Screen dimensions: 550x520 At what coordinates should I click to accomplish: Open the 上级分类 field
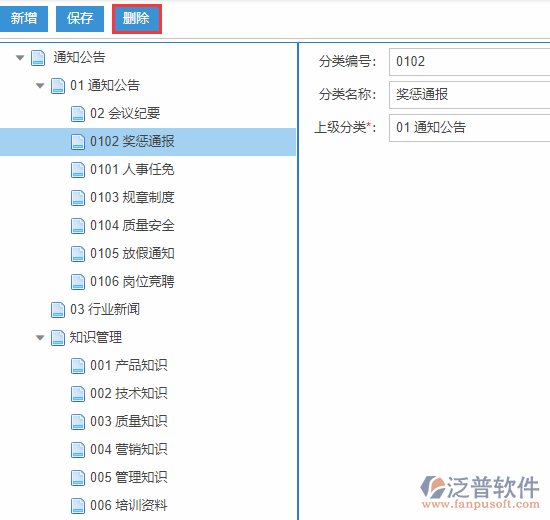pos(469,128)
